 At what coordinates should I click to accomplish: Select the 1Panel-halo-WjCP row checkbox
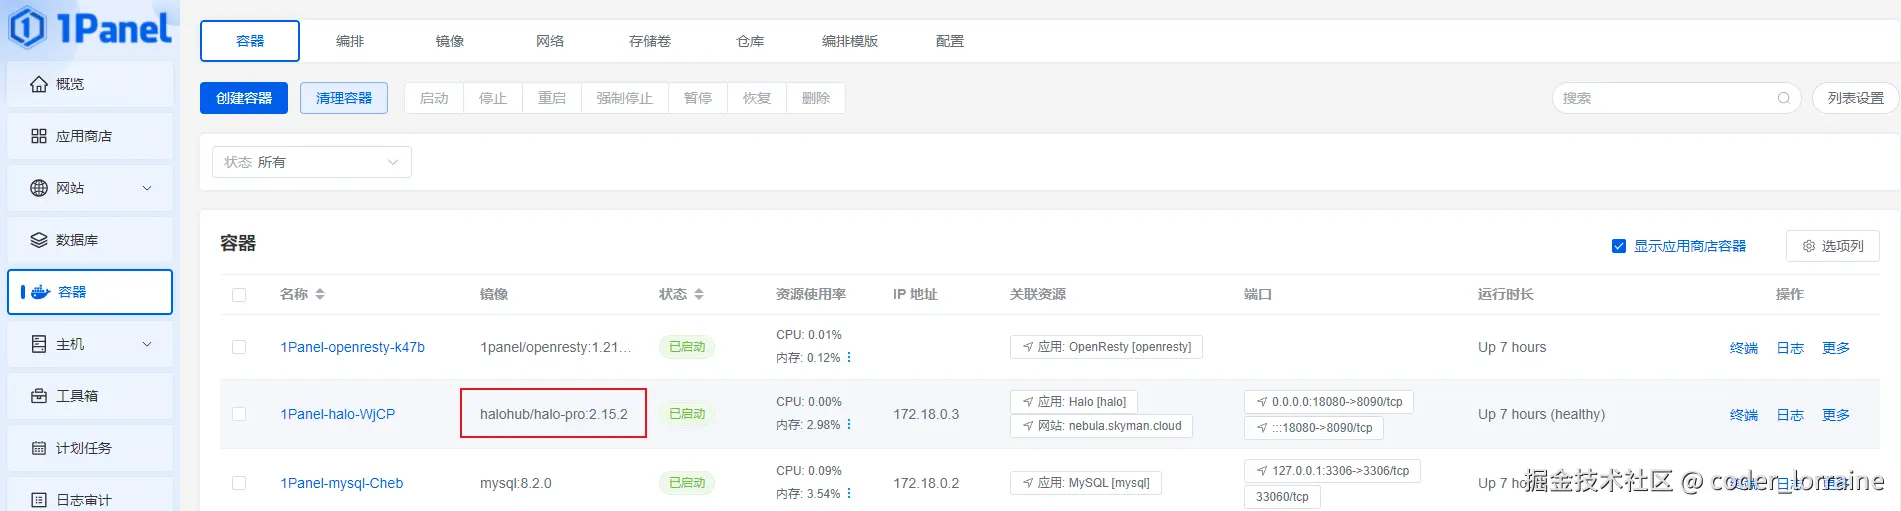point(239,414)
